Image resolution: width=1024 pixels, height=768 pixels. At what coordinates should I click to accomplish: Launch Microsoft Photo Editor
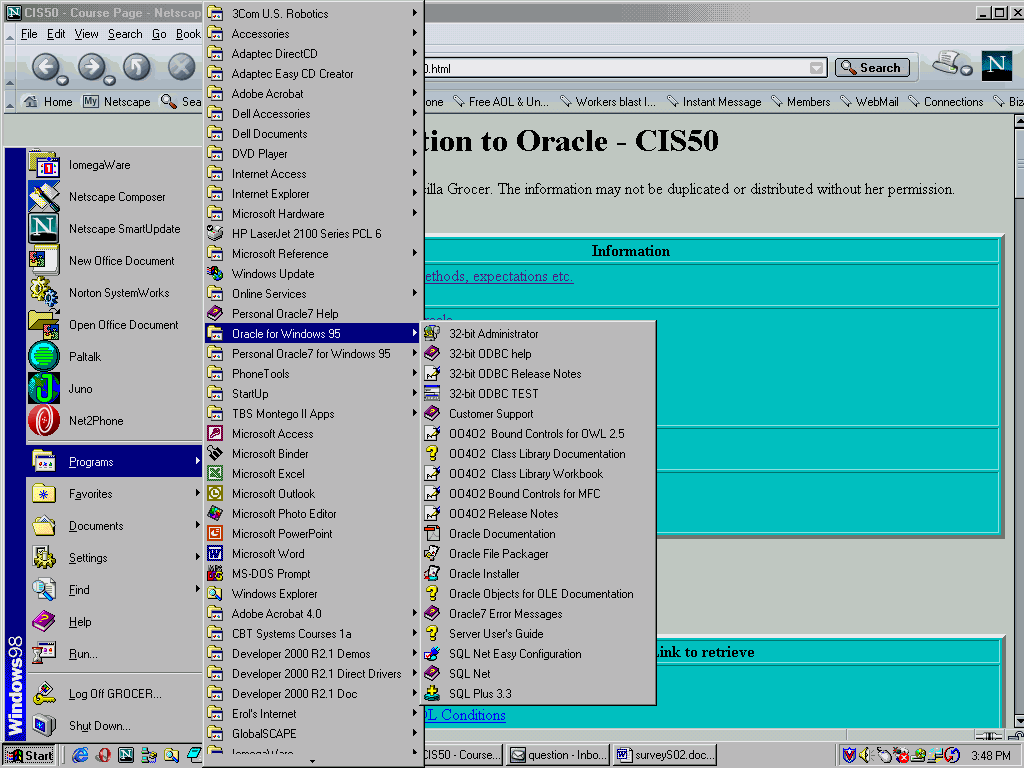coord(313,514)
